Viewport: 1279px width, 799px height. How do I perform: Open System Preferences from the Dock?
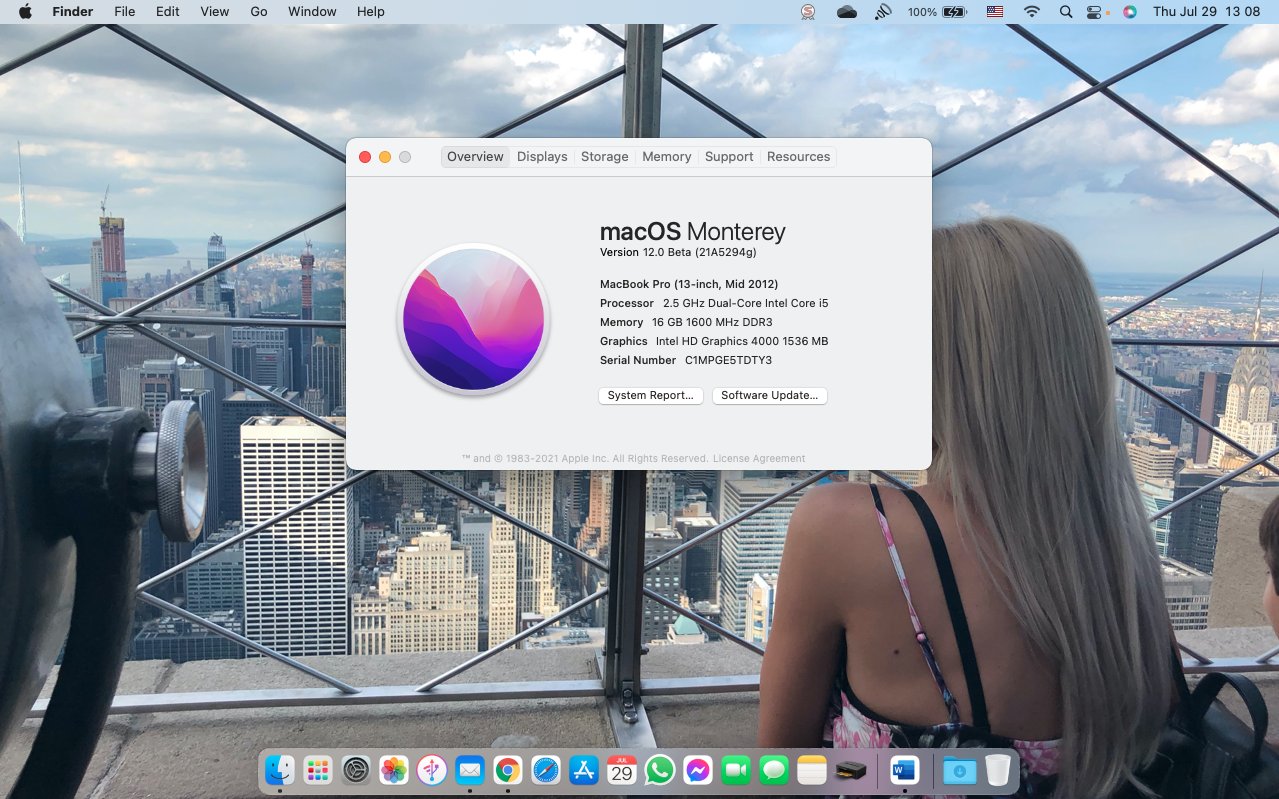click(x=356, y=770)
